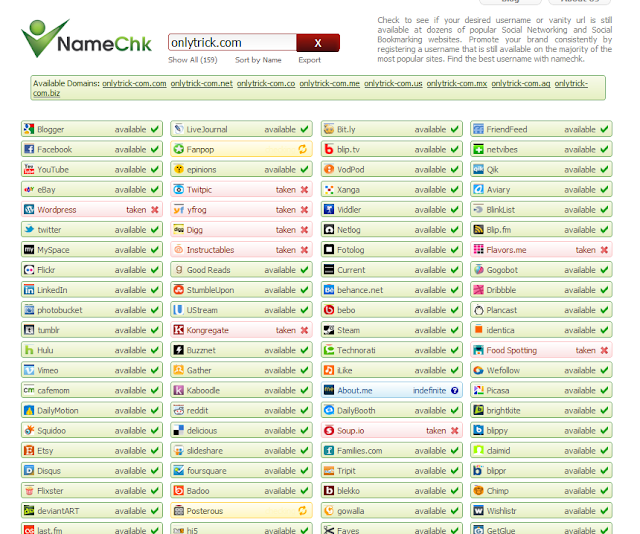This screenshot has width=640, height=534.
Task: Click the Wordpress icon
Action: click(x=29, y=209)
